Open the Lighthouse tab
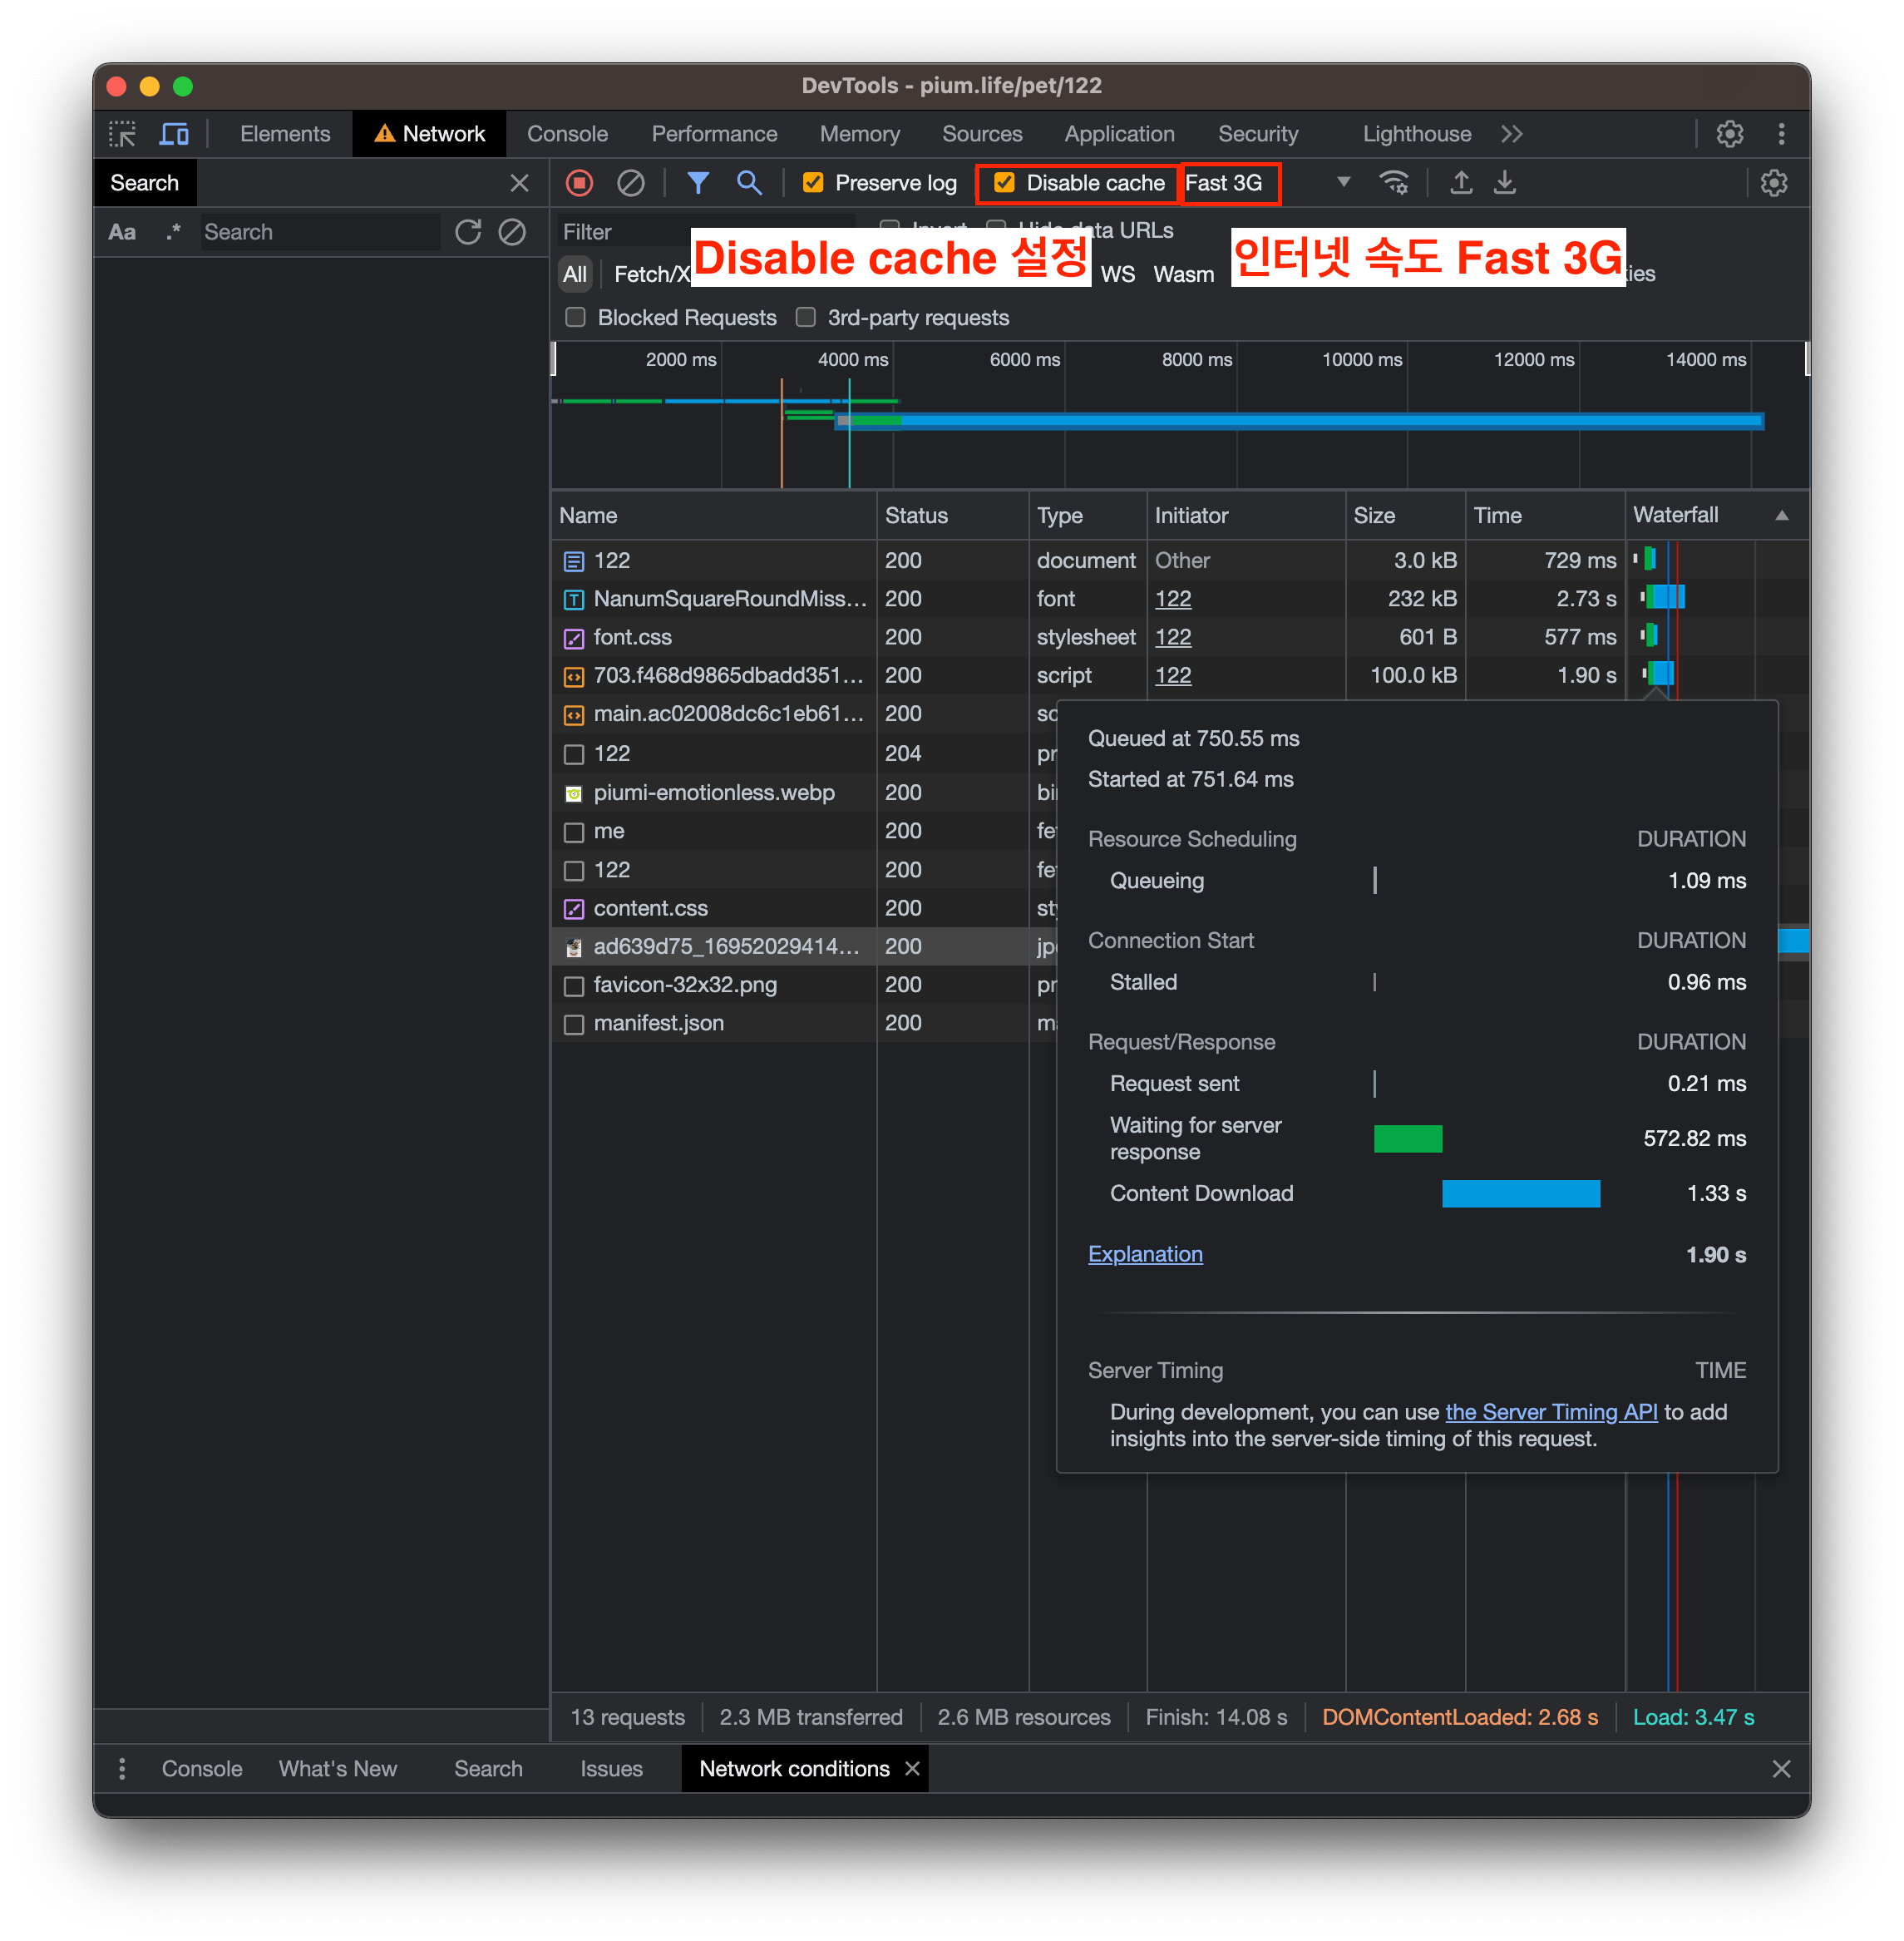 click(1417, 134)
